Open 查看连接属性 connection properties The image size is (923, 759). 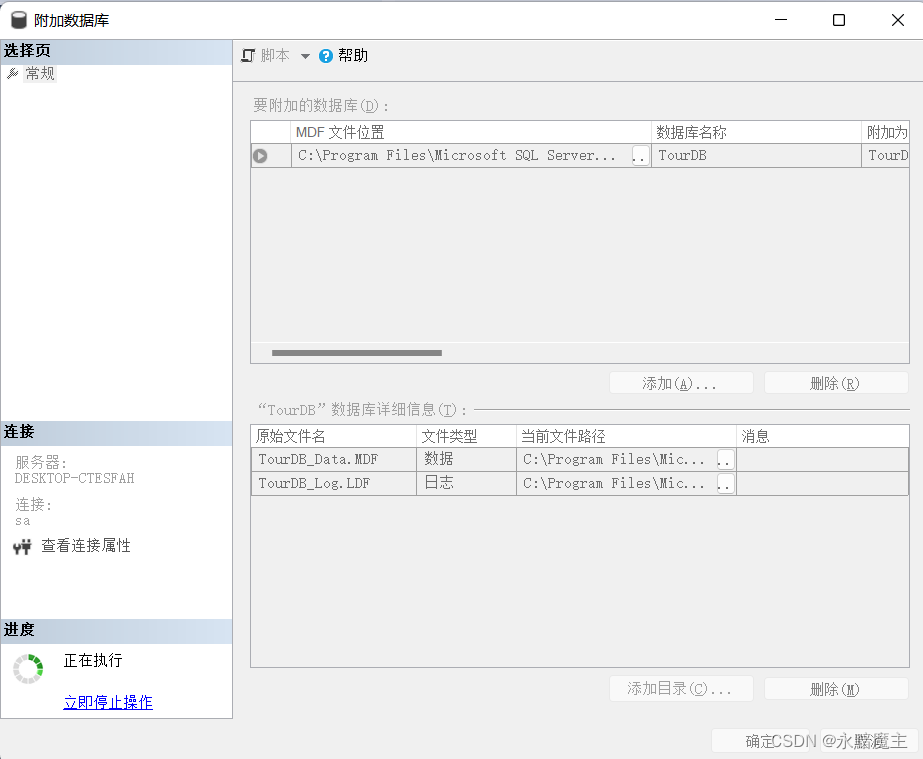(86, 546)
